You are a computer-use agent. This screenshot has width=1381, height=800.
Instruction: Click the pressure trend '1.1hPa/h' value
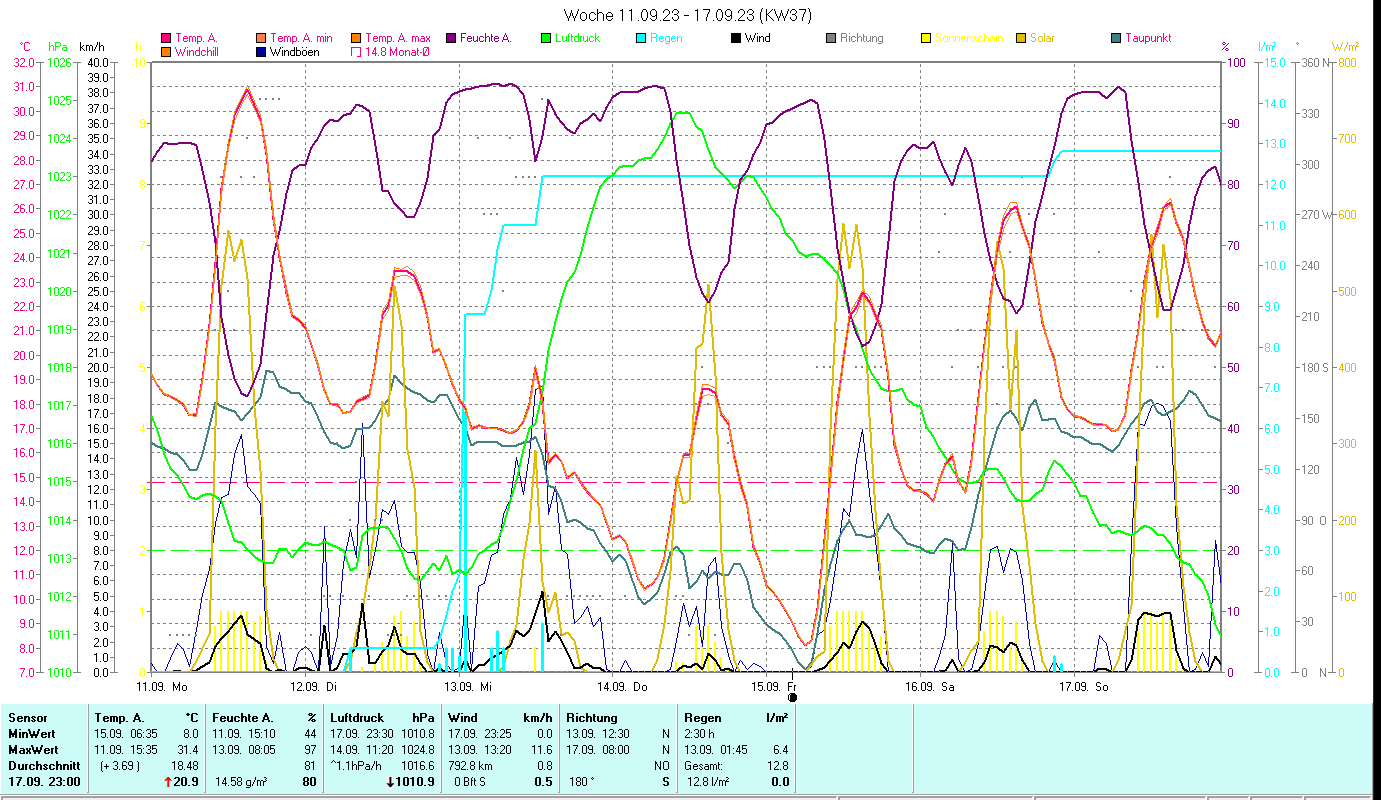click(x=358, y=765)
